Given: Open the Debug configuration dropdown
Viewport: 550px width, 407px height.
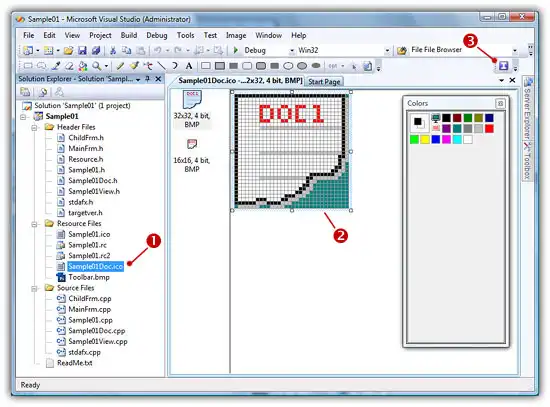Looking at the screenshot, I should pos(292,51).
